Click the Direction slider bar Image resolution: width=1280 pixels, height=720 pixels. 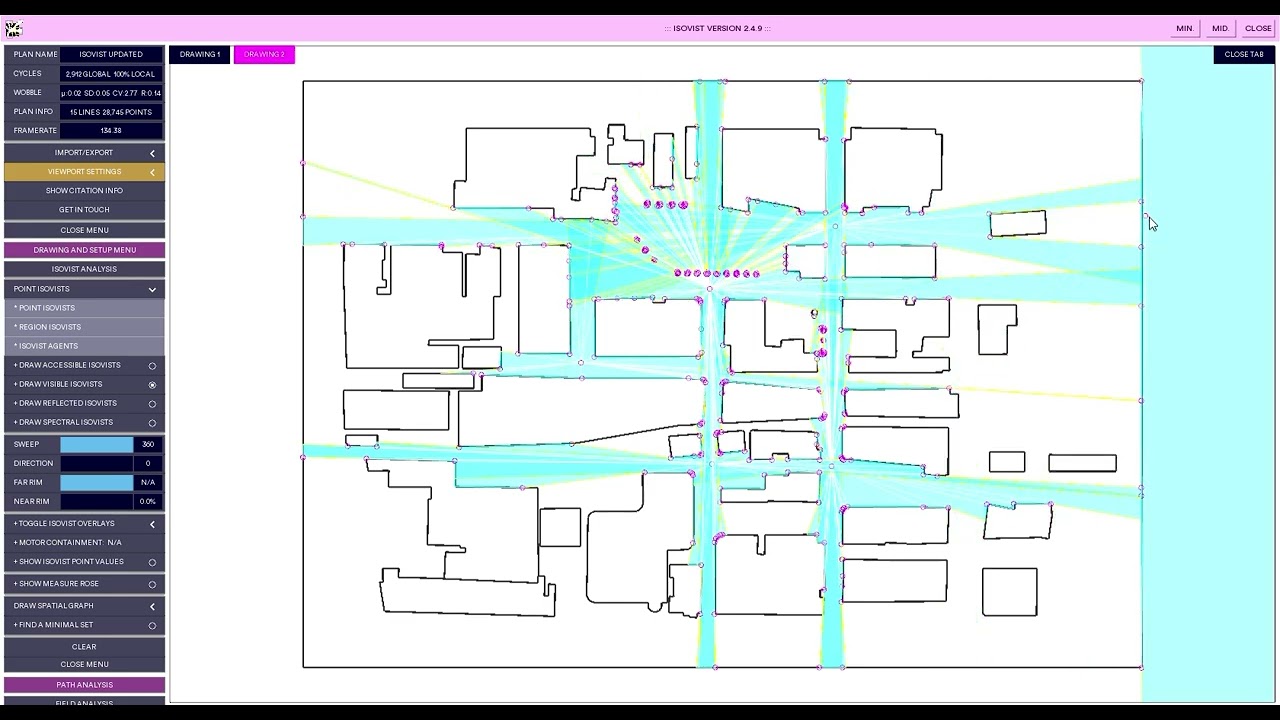(x=96, y=463)
